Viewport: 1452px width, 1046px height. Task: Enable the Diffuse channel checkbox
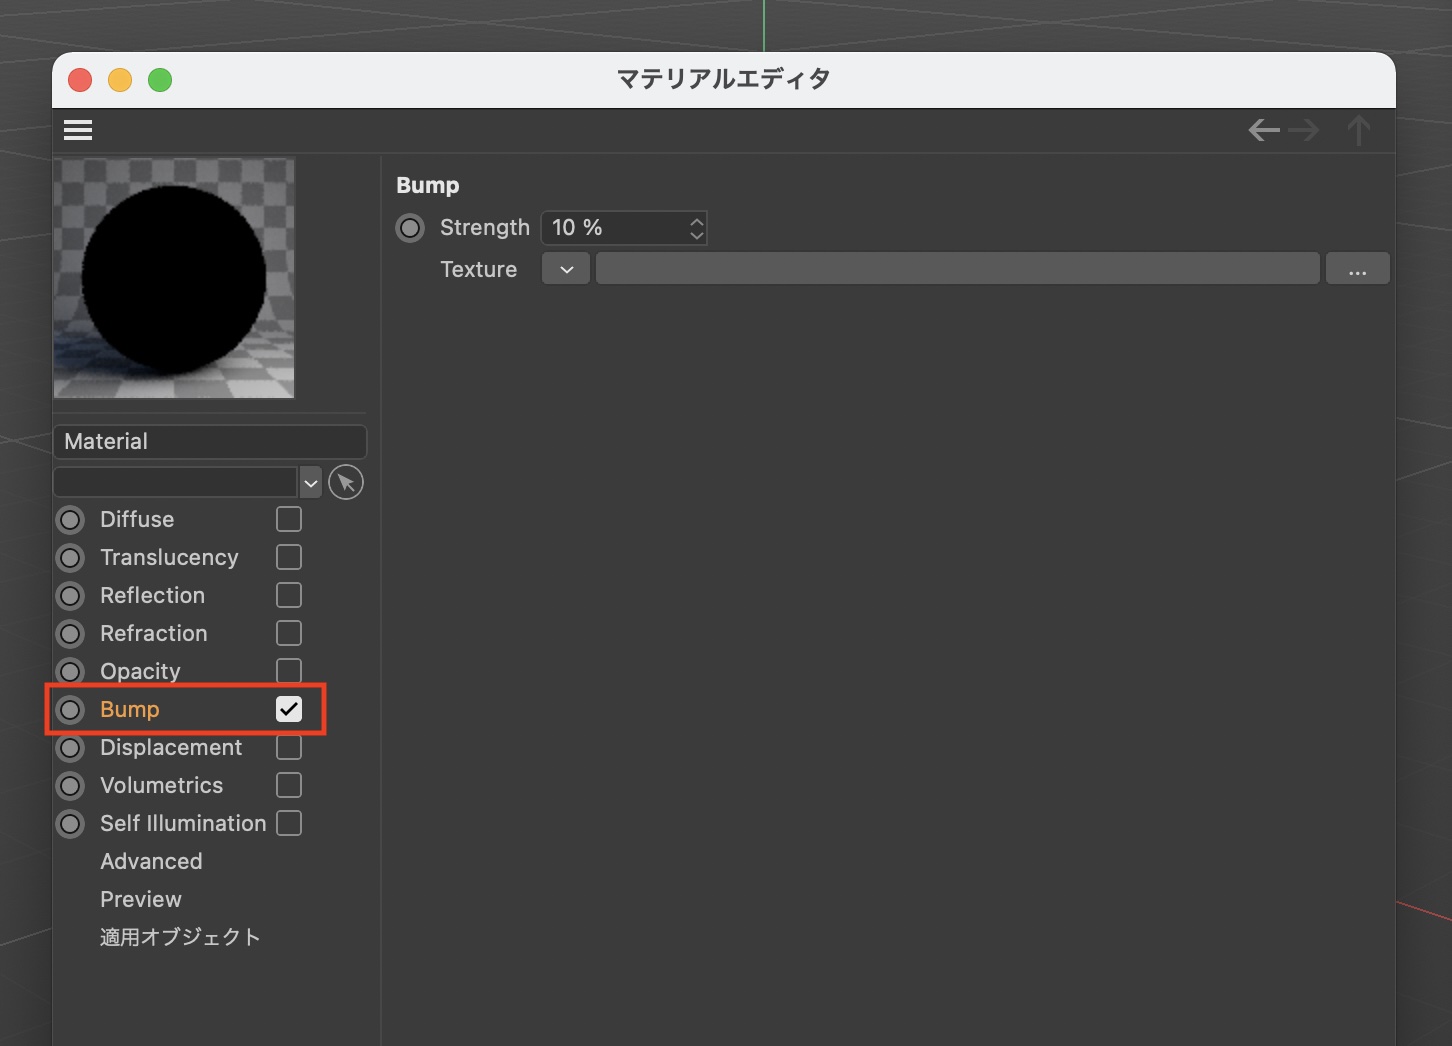pyautogui.click(x=289, y=519)
